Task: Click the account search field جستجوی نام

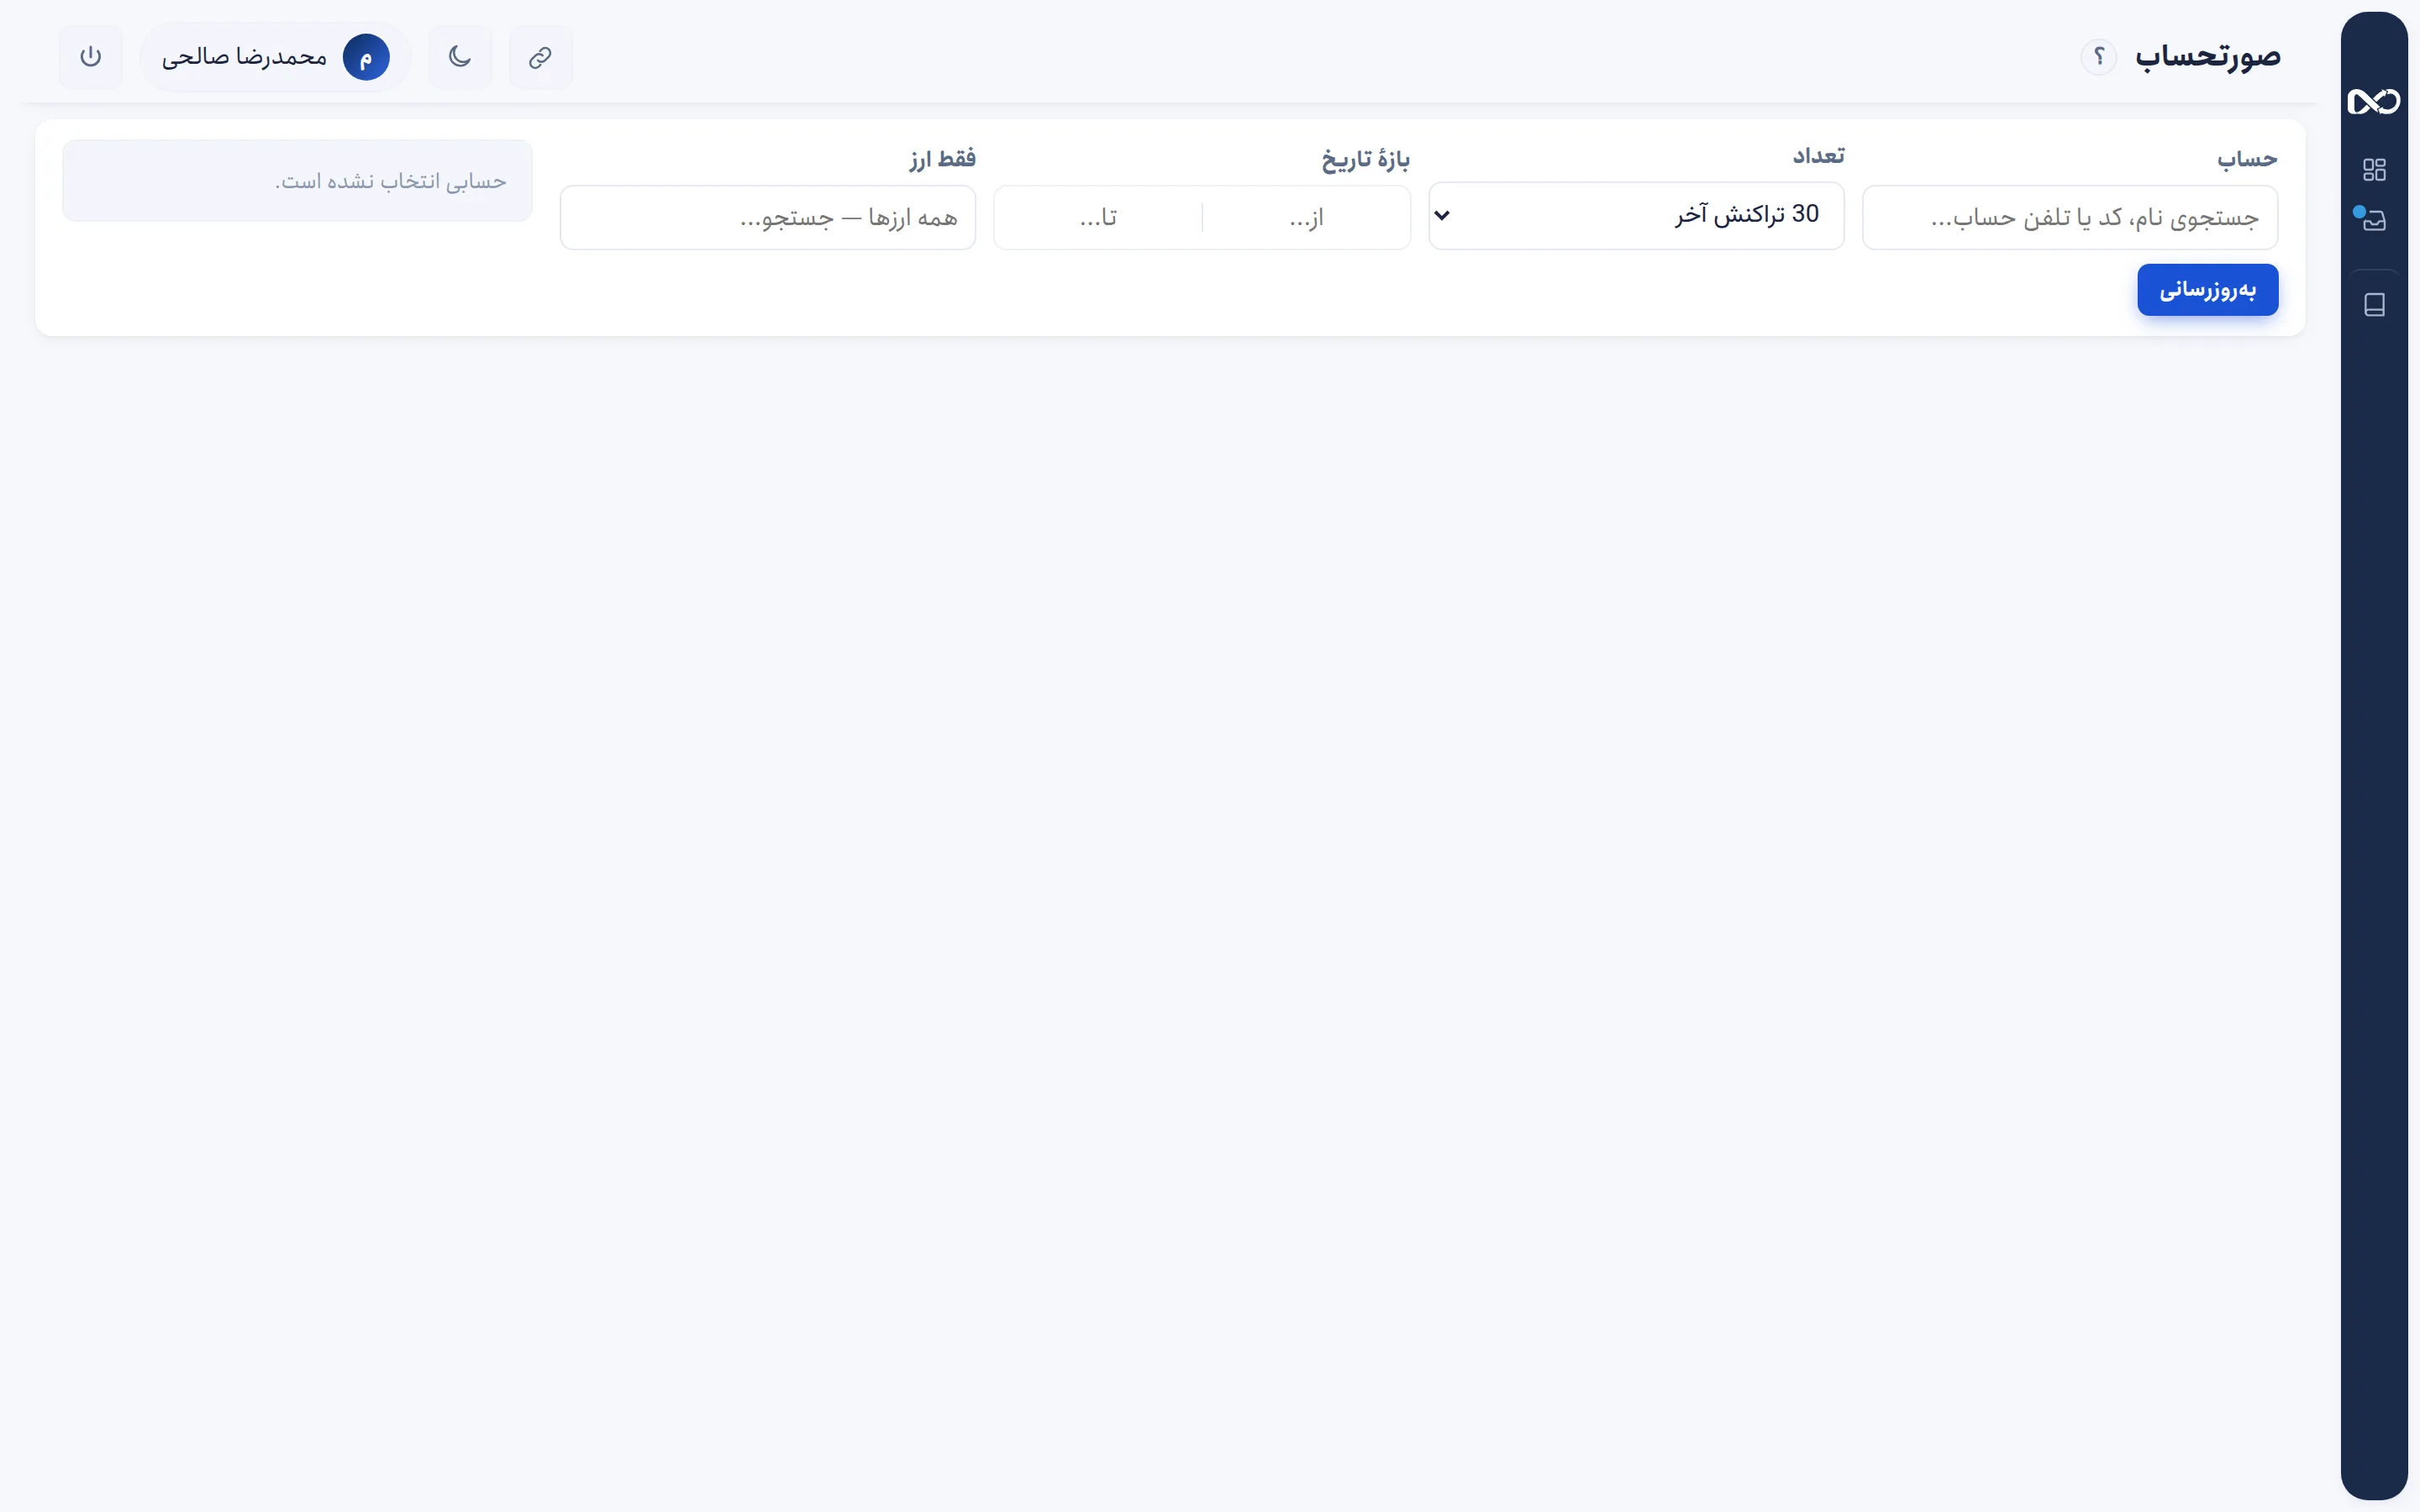Action: (x=2069, y=217)
